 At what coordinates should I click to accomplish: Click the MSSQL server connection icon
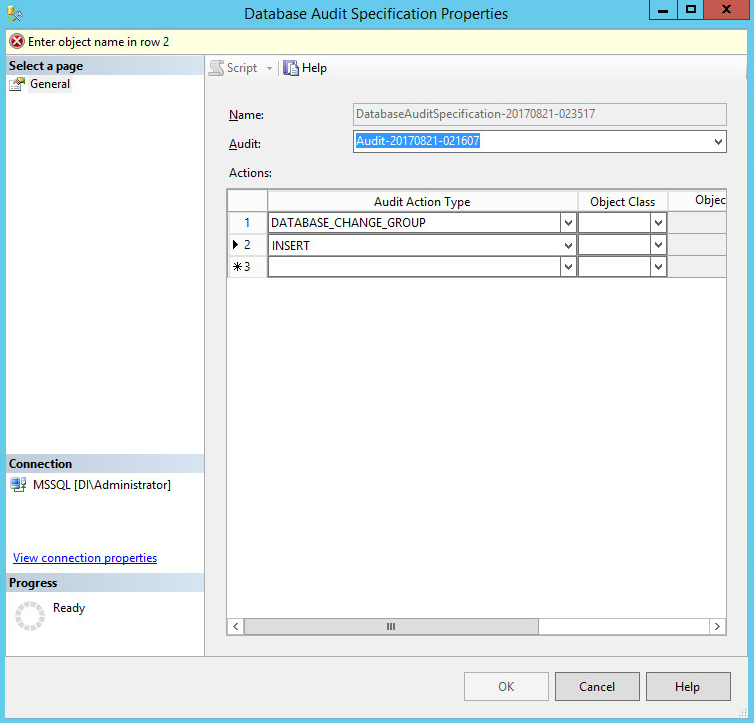pyautogui.click(x=19, y=485)
